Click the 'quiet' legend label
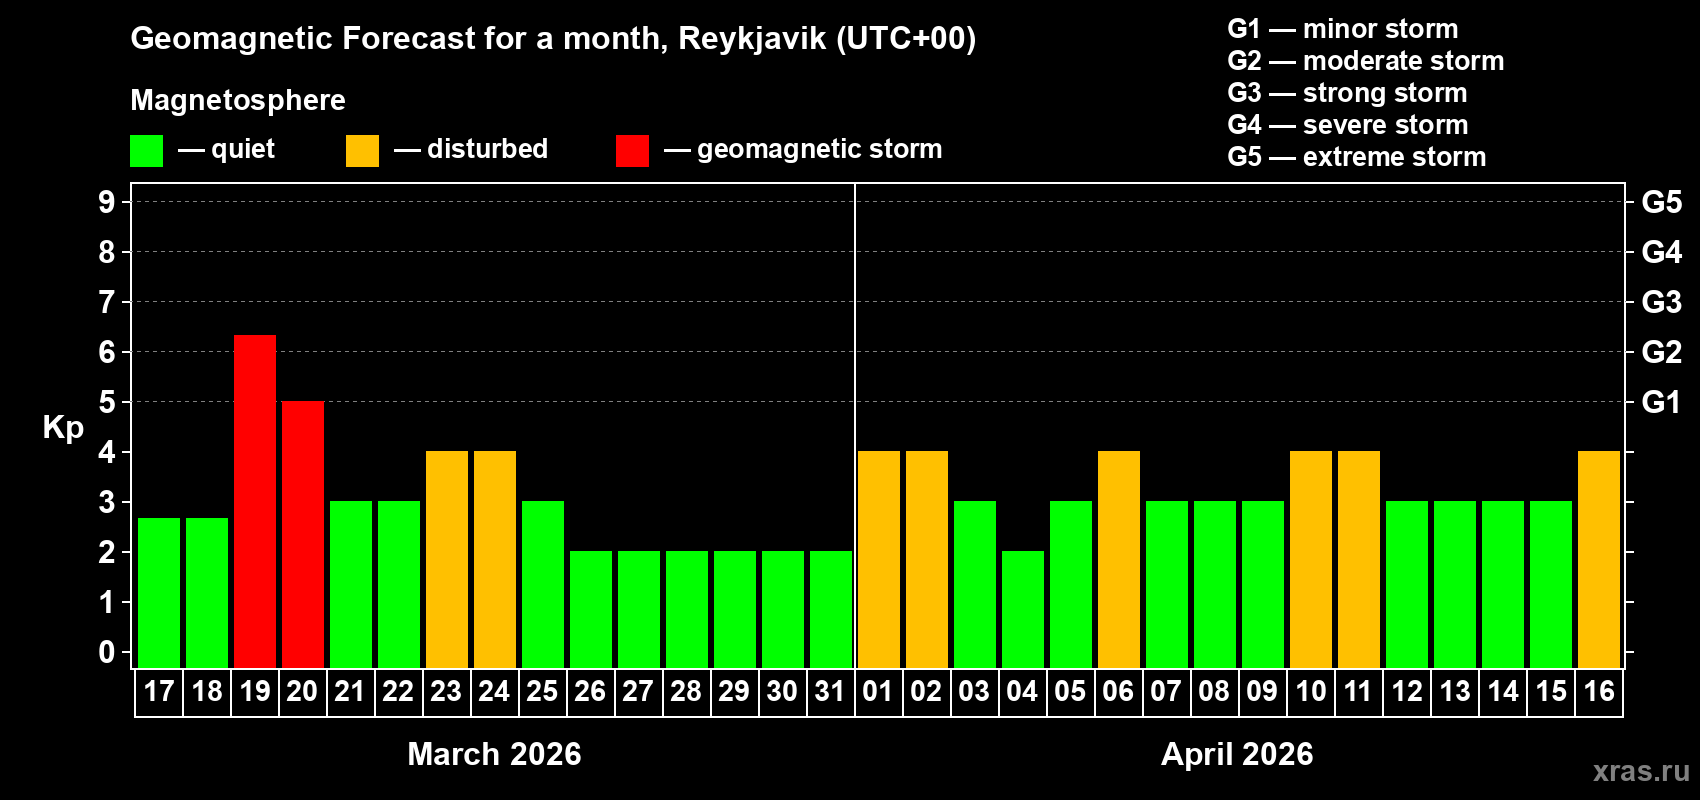The width and height of the screenshot is (1700, 800). coord(243,150)
